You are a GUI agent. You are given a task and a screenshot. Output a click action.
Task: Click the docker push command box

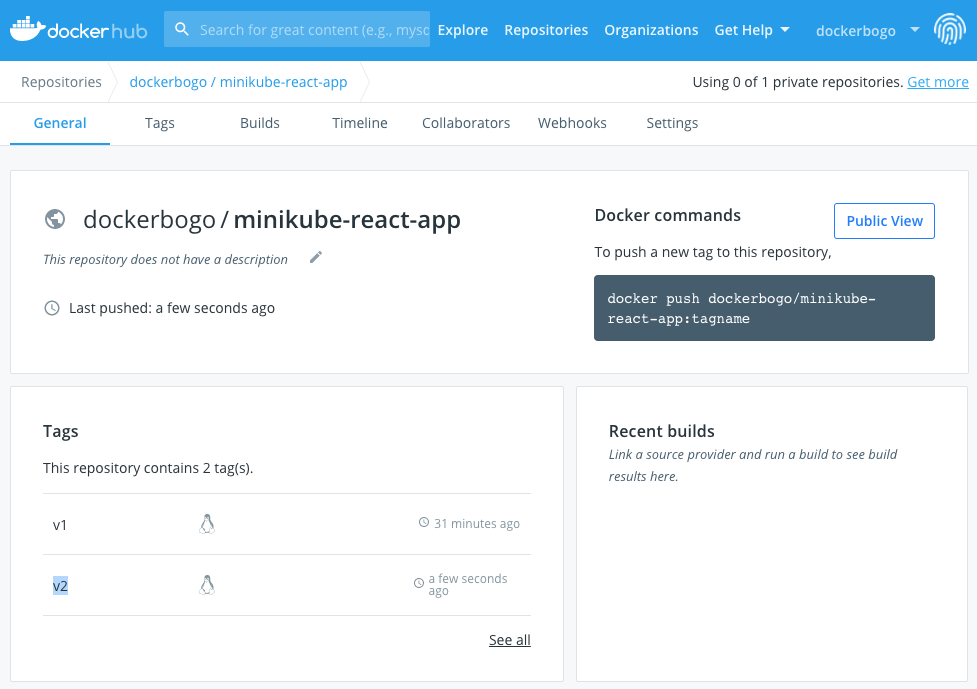point(764,308)
